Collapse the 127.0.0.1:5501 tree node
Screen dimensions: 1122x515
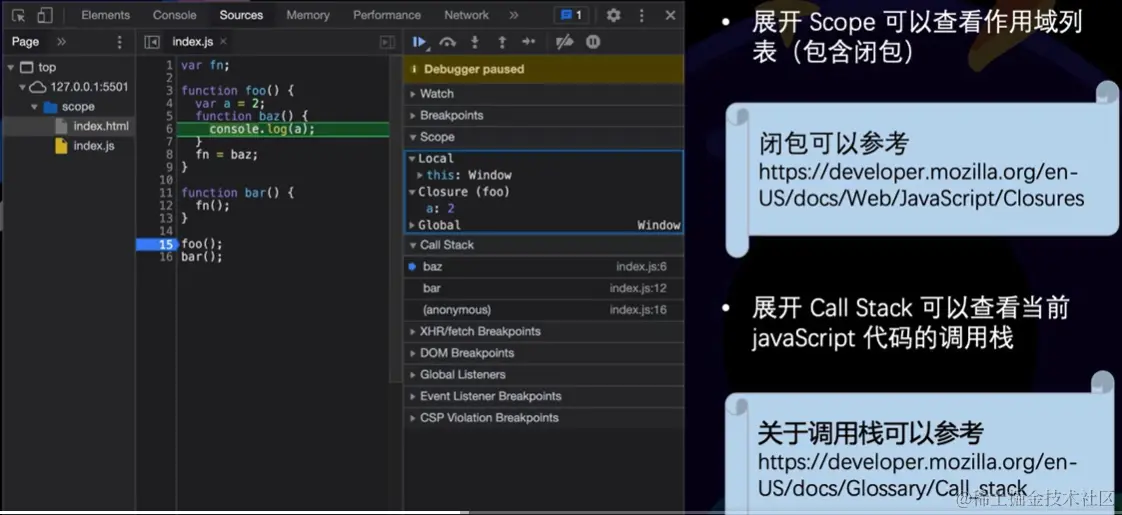pos(22,87)
